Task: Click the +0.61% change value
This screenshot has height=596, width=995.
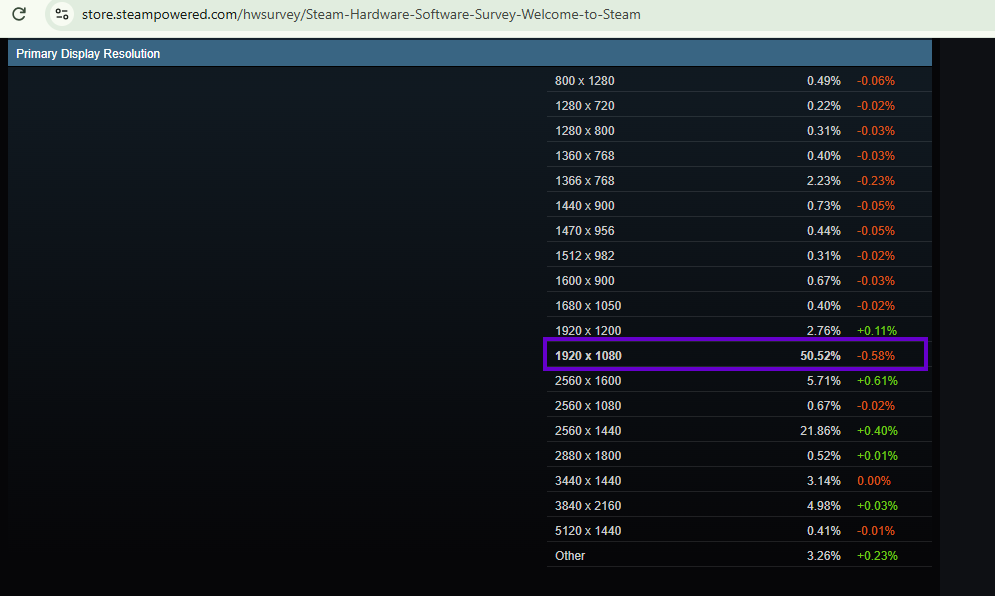Action: [x=877, y=381]
